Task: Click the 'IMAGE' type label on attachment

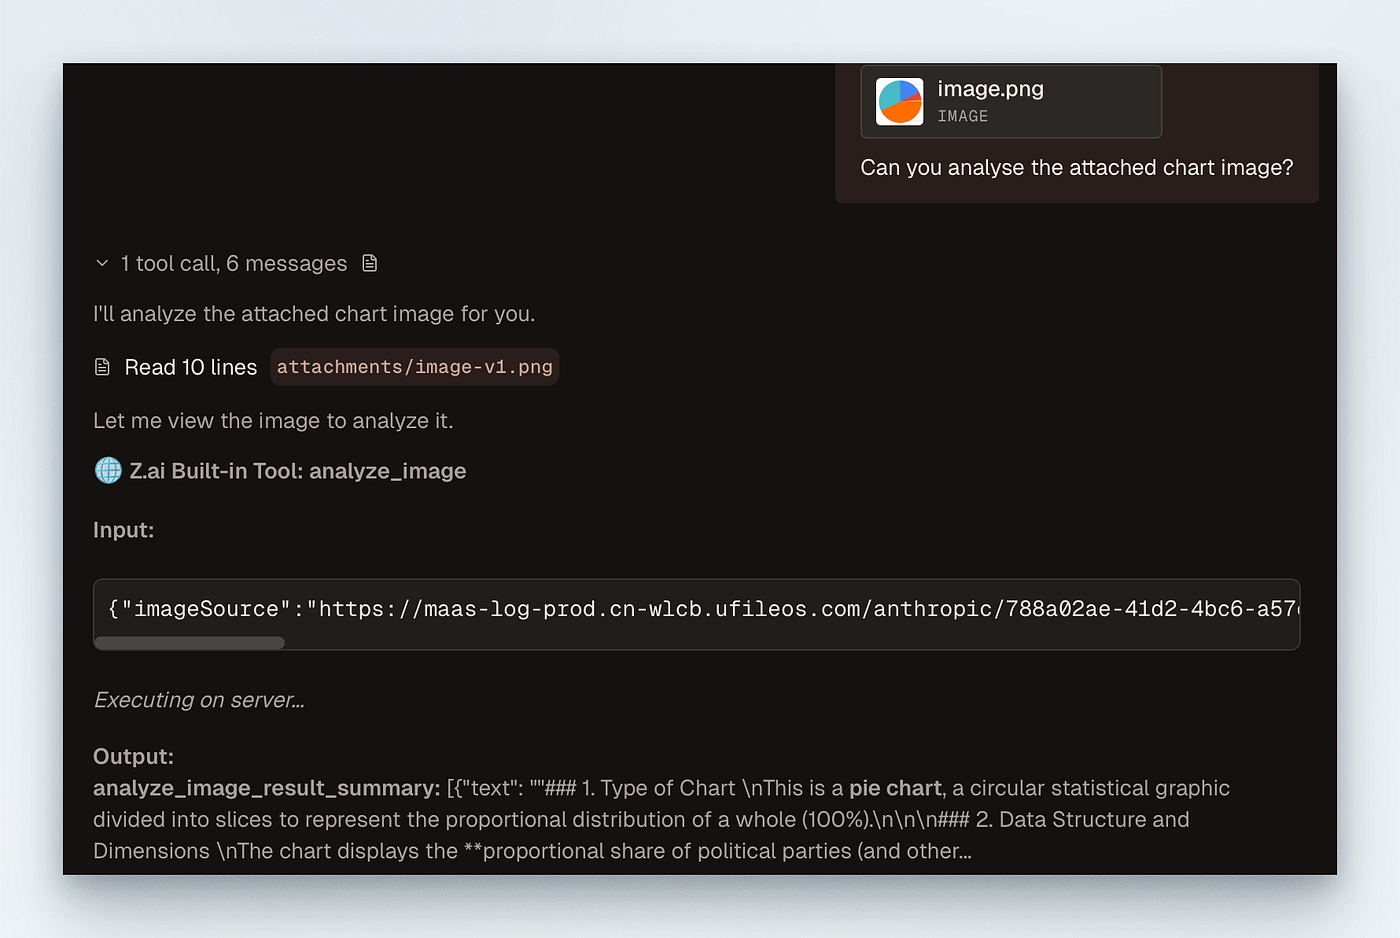Action: click(x=962, y=116)
